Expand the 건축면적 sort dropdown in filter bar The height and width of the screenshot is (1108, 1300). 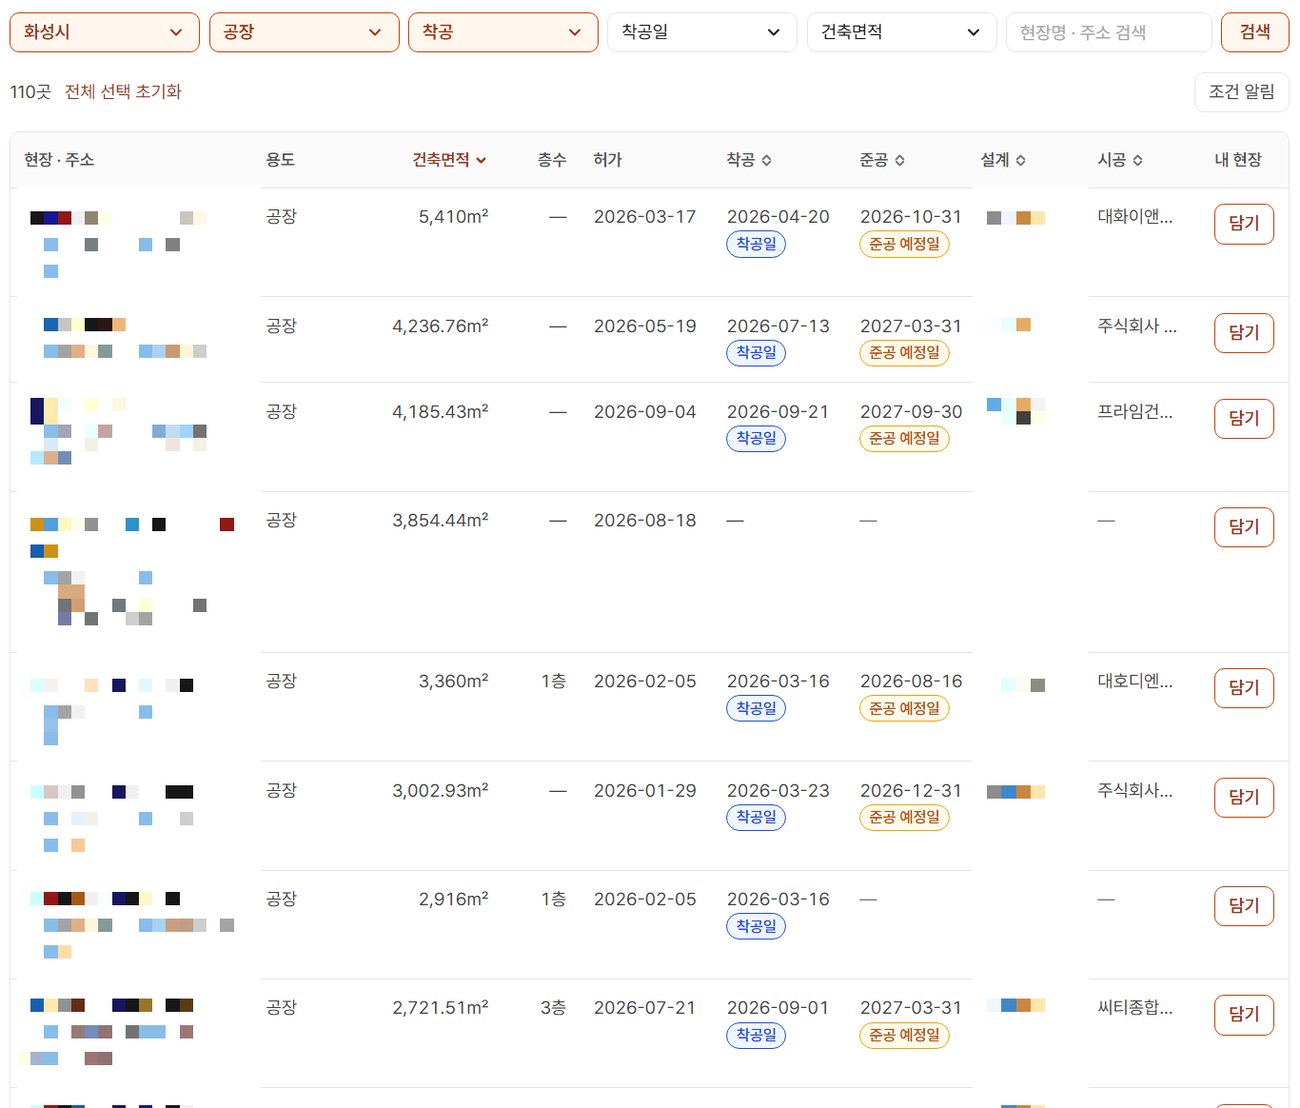[901, 32]
